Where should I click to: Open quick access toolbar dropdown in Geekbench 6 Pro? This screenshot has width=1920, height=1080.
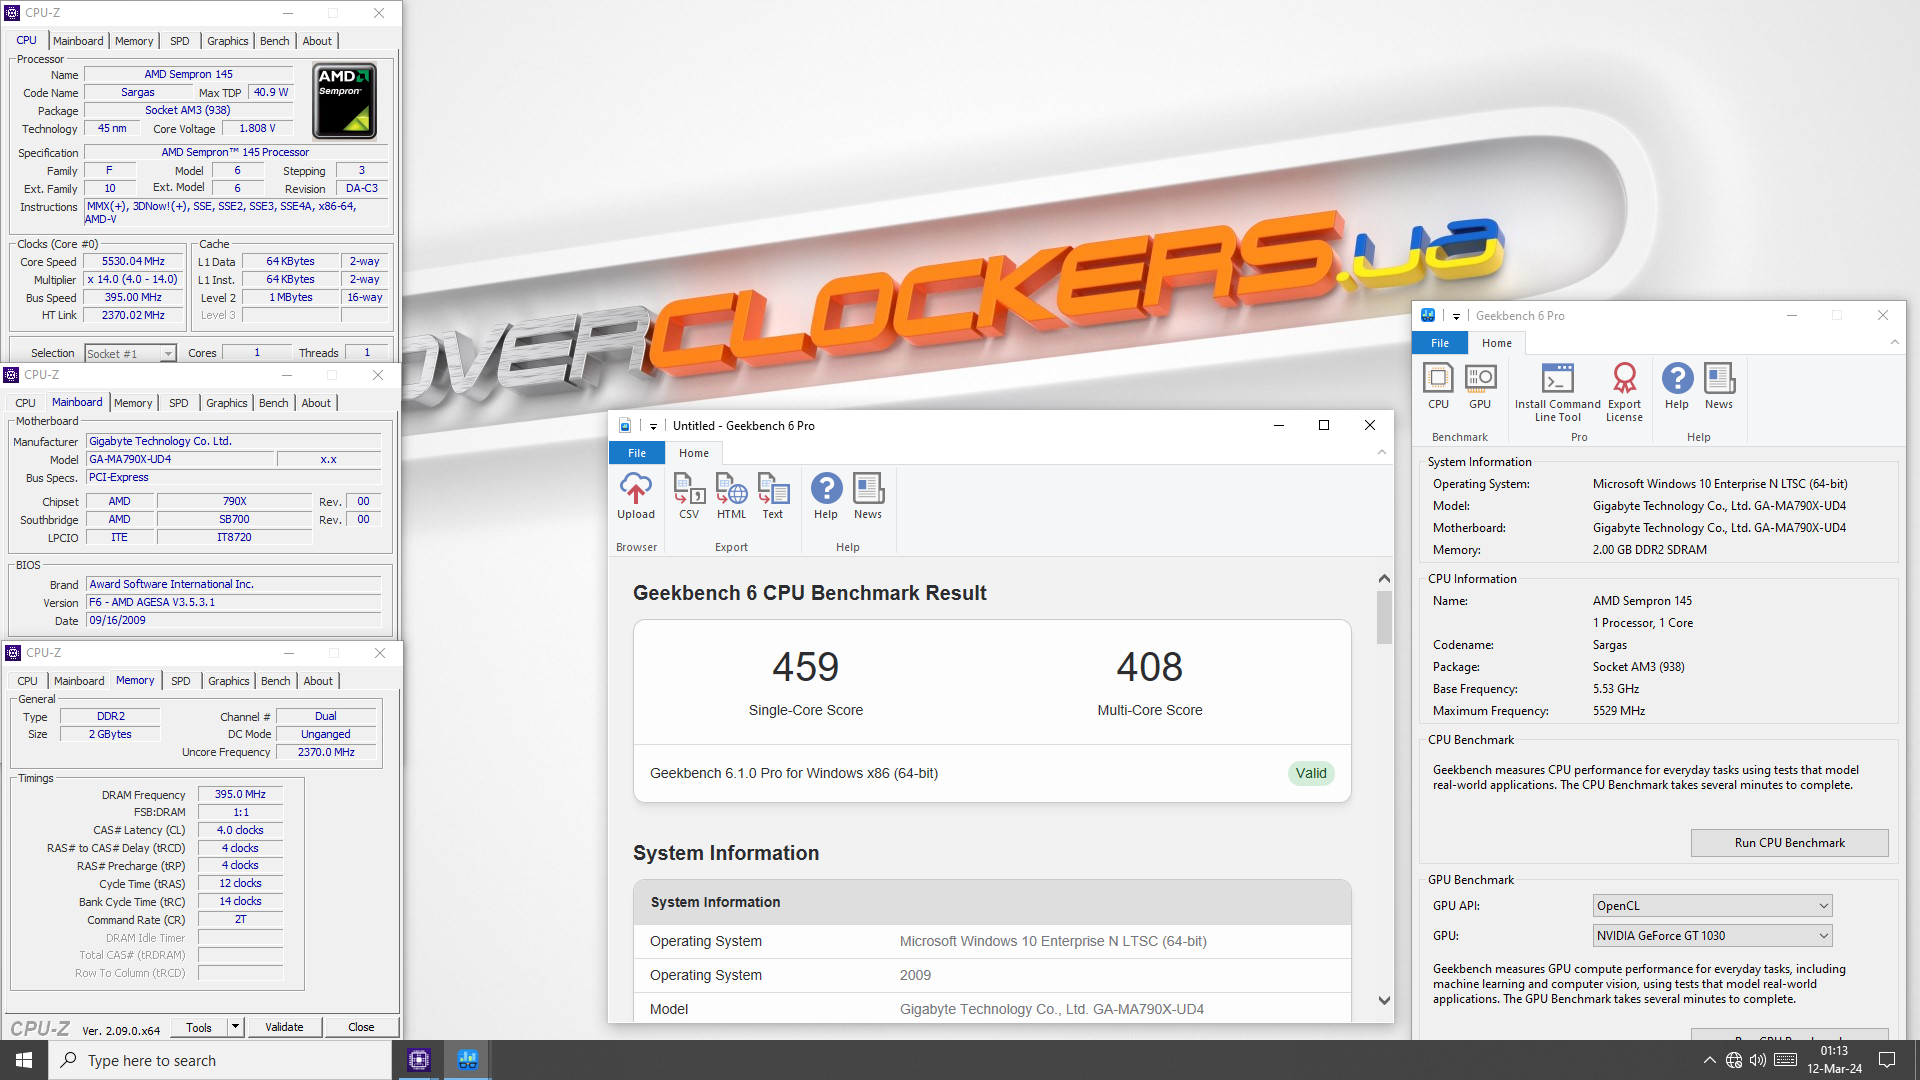pyautogui.click(x=1456, y=316)
